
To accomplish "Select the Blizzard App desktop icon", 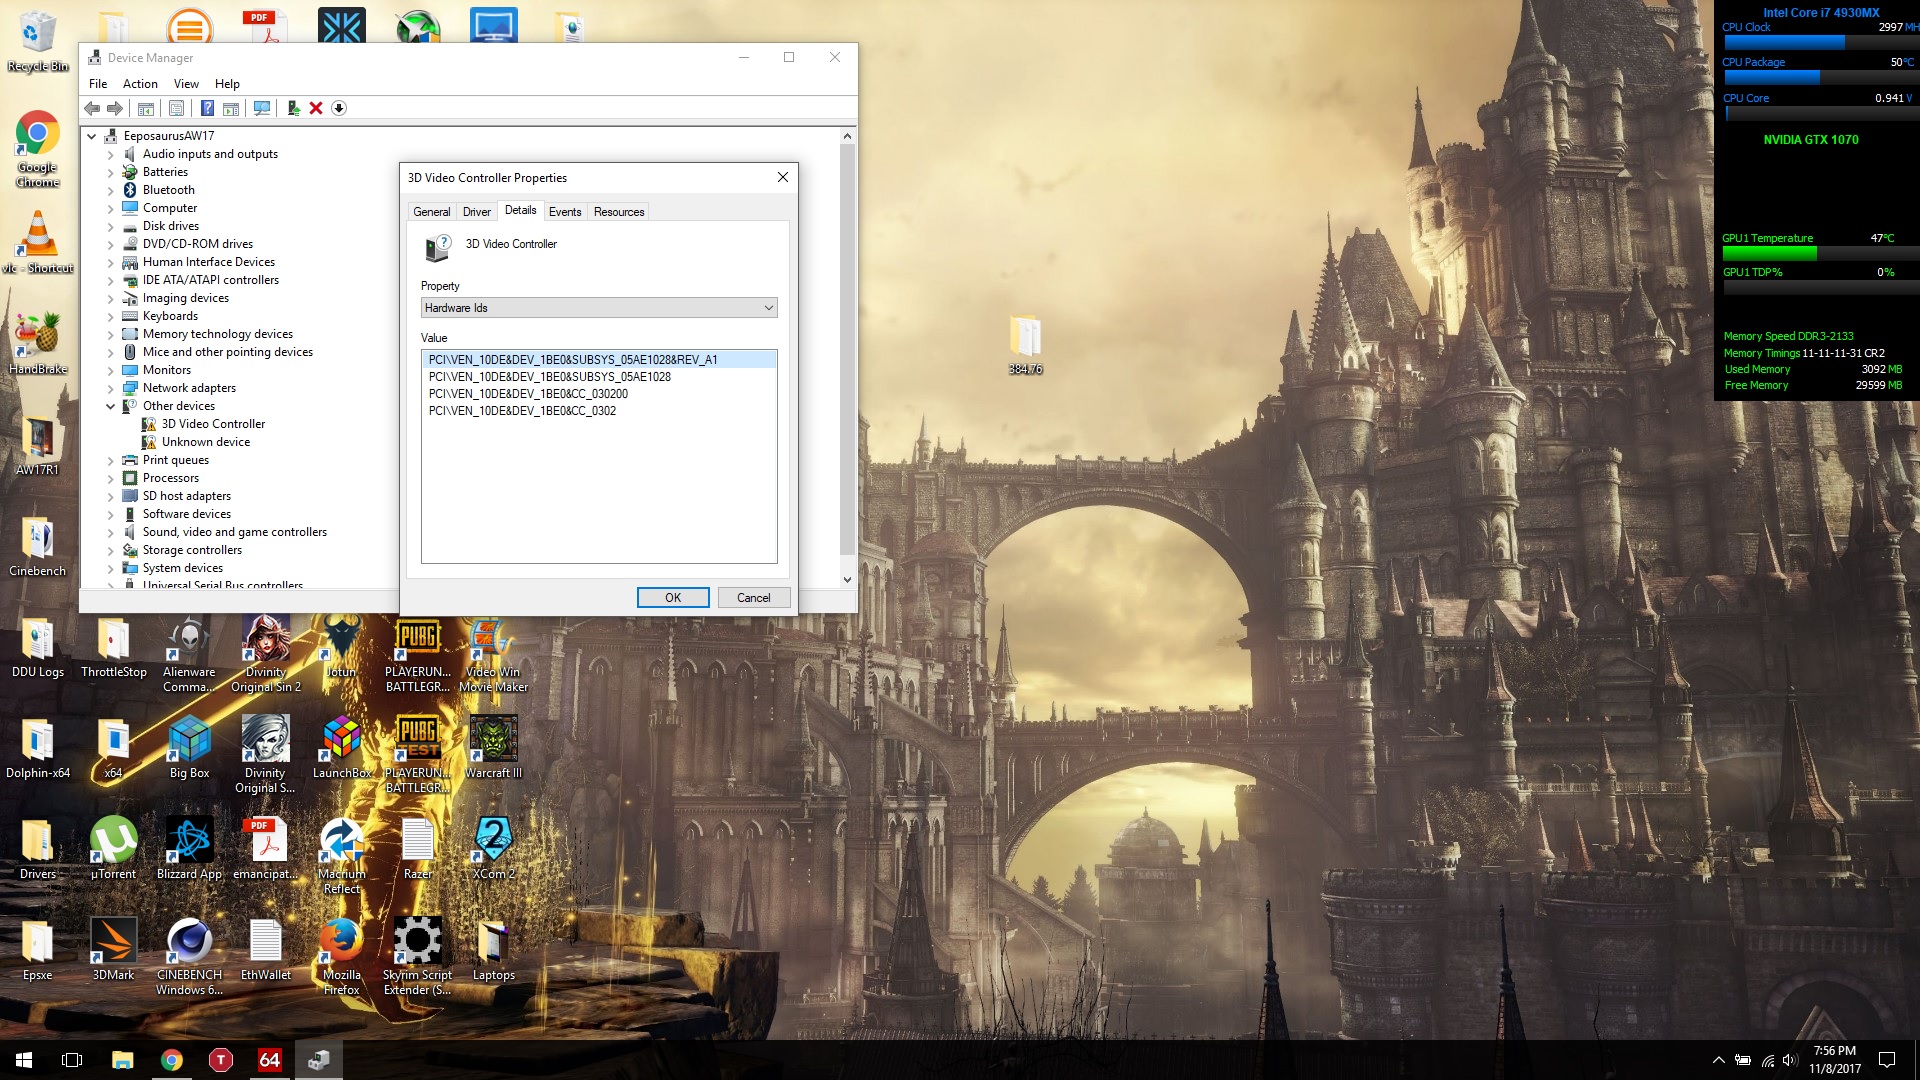I will click(x=189, y=849).
